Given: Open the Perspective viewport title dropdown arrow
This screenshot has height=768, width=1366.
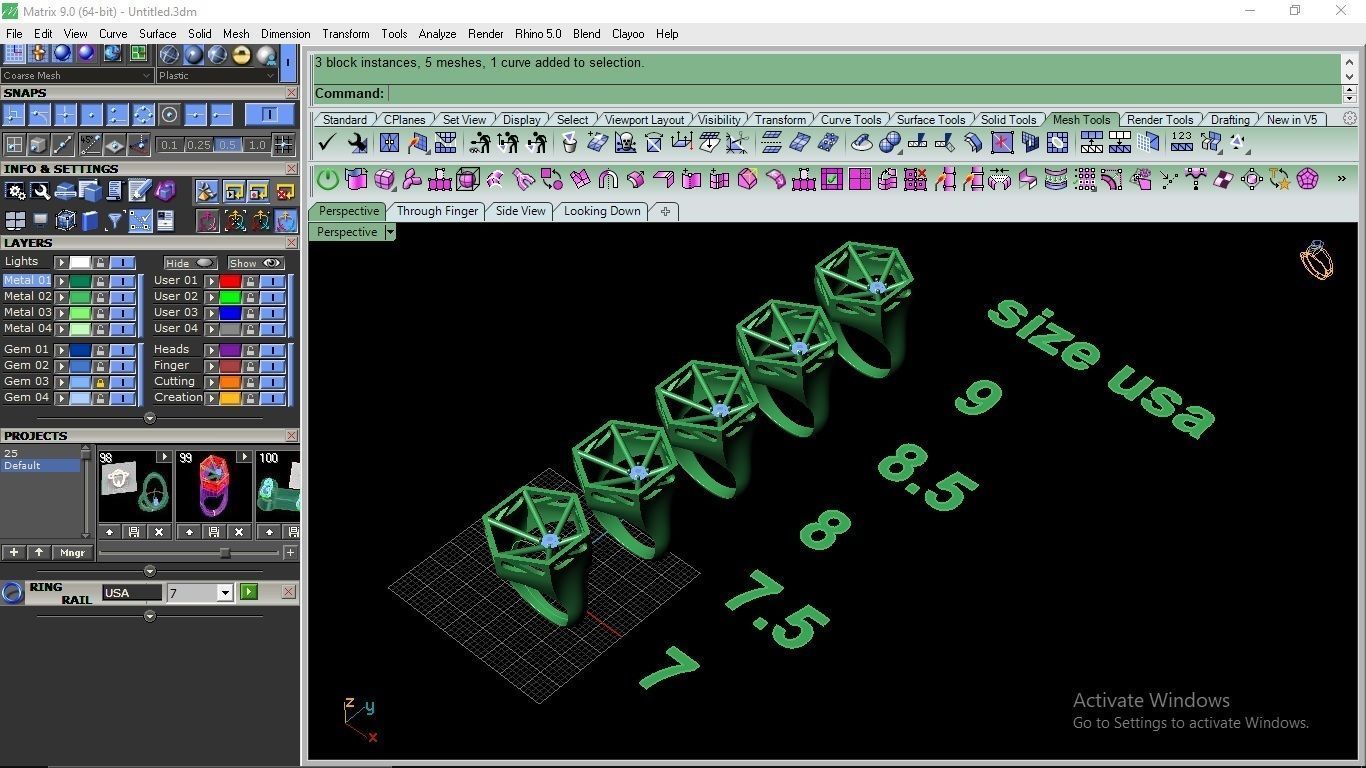Looking at the screenshot, I should [x=390, y=232].
